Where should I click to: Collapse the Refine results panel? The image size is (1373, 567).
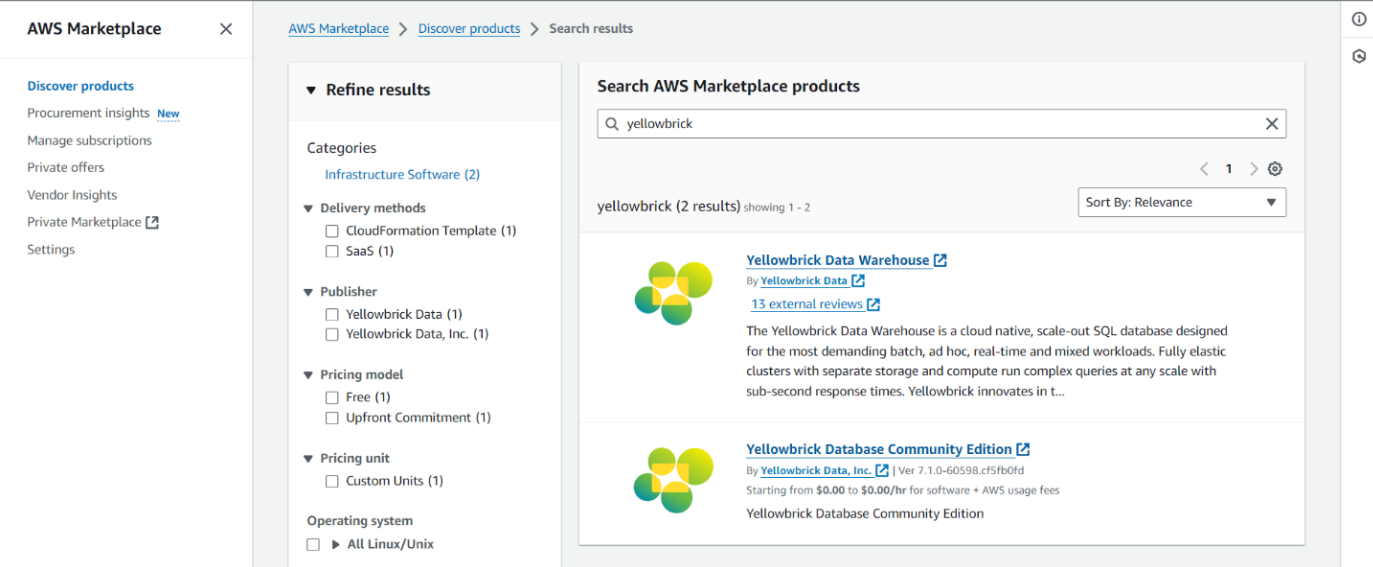(x=311, y=90)
